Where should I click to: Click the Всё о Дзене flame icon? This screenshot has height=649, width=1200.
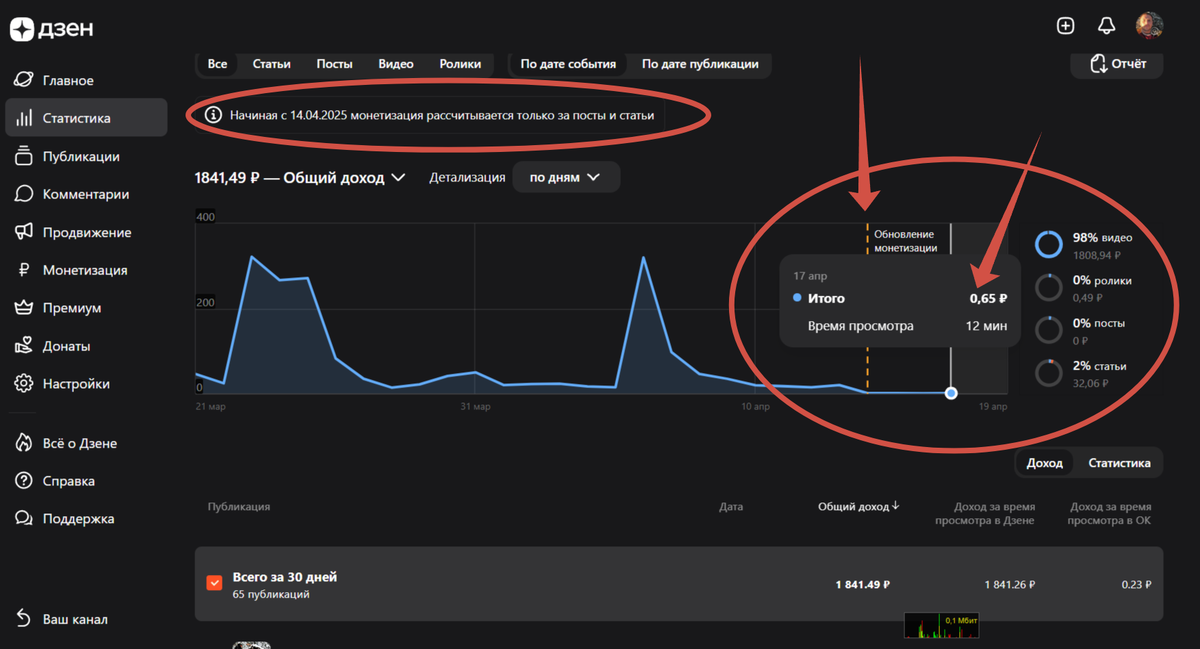coord(24,443)
